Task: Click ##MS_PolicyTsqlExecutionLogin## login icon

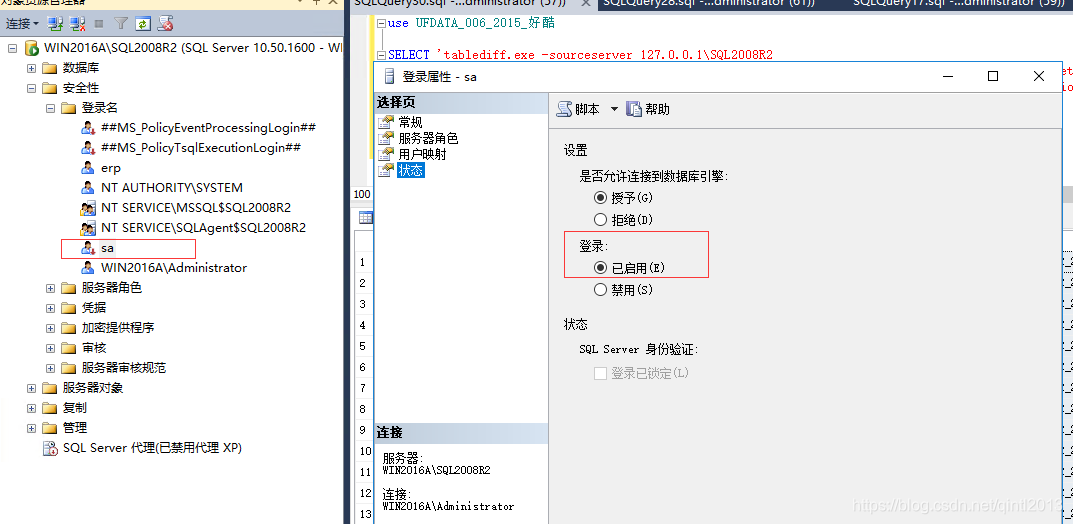Action: point(88,148)
